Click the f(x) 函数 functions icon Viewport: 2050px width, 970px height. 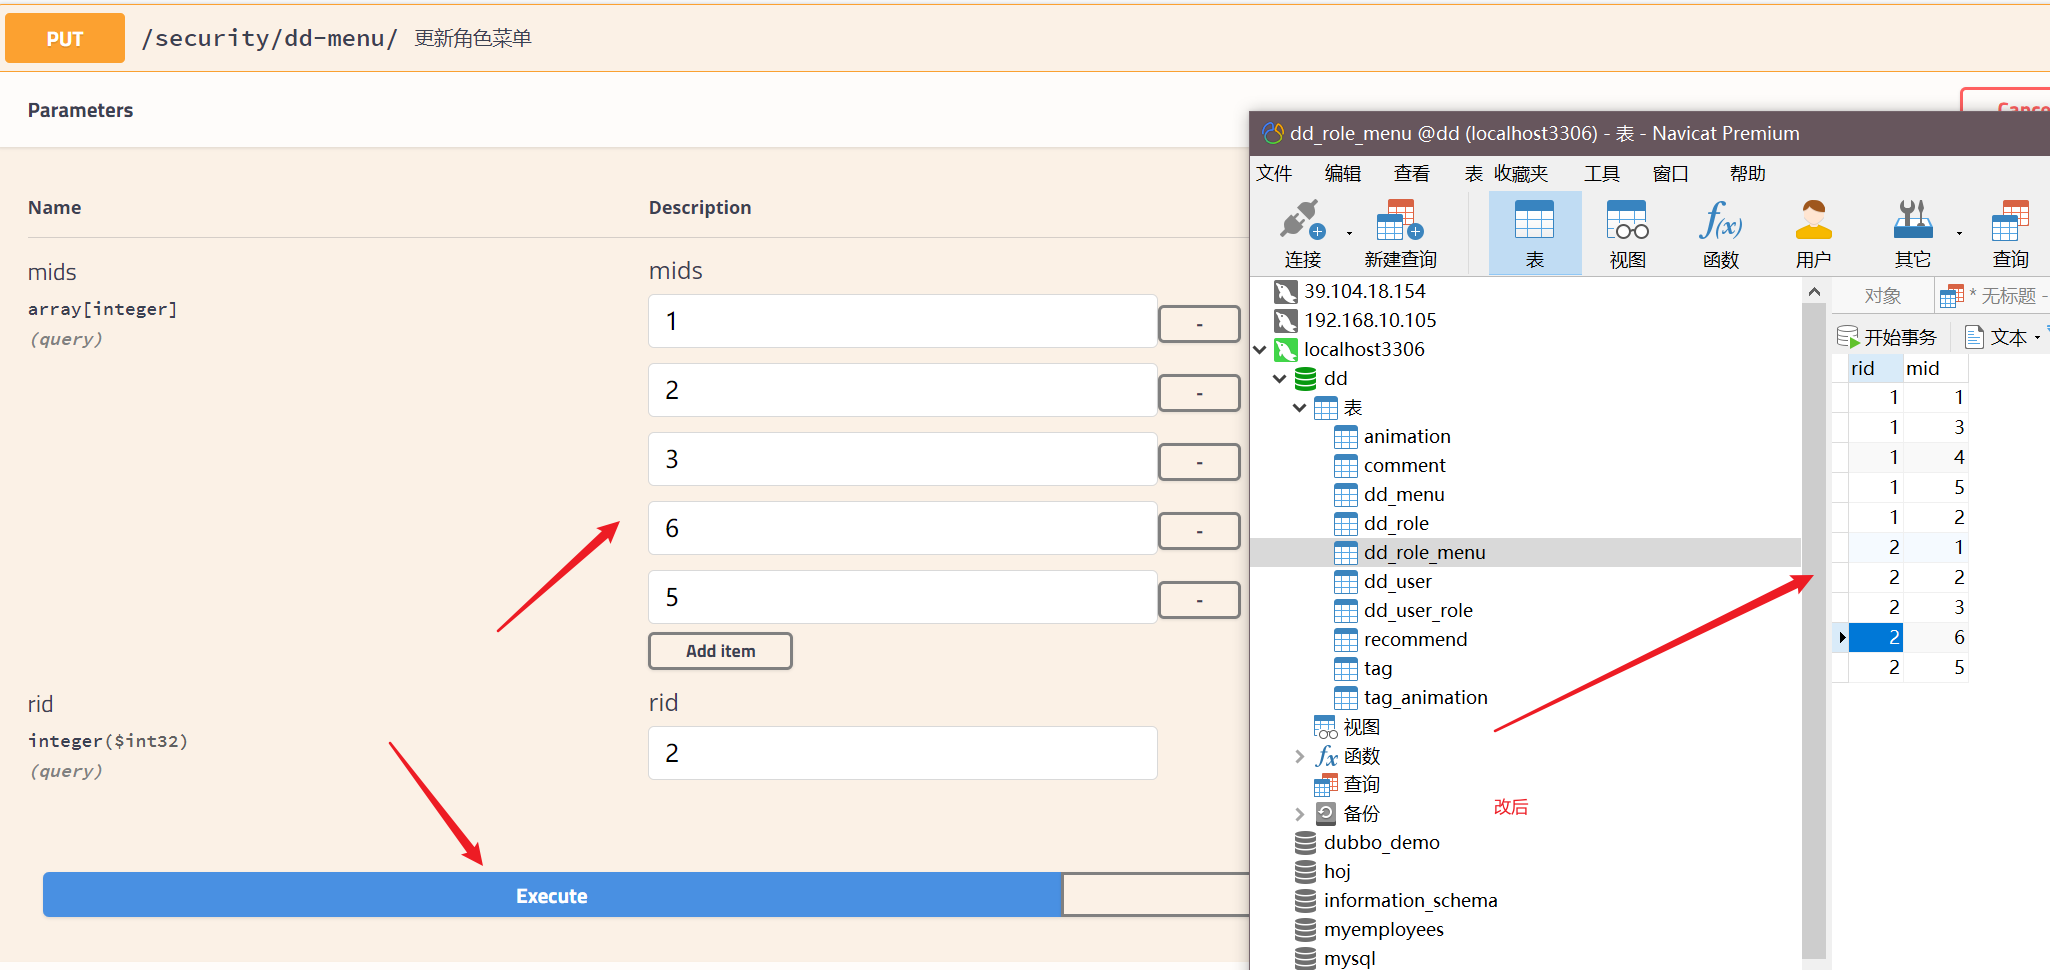(x=1720, y=230)
